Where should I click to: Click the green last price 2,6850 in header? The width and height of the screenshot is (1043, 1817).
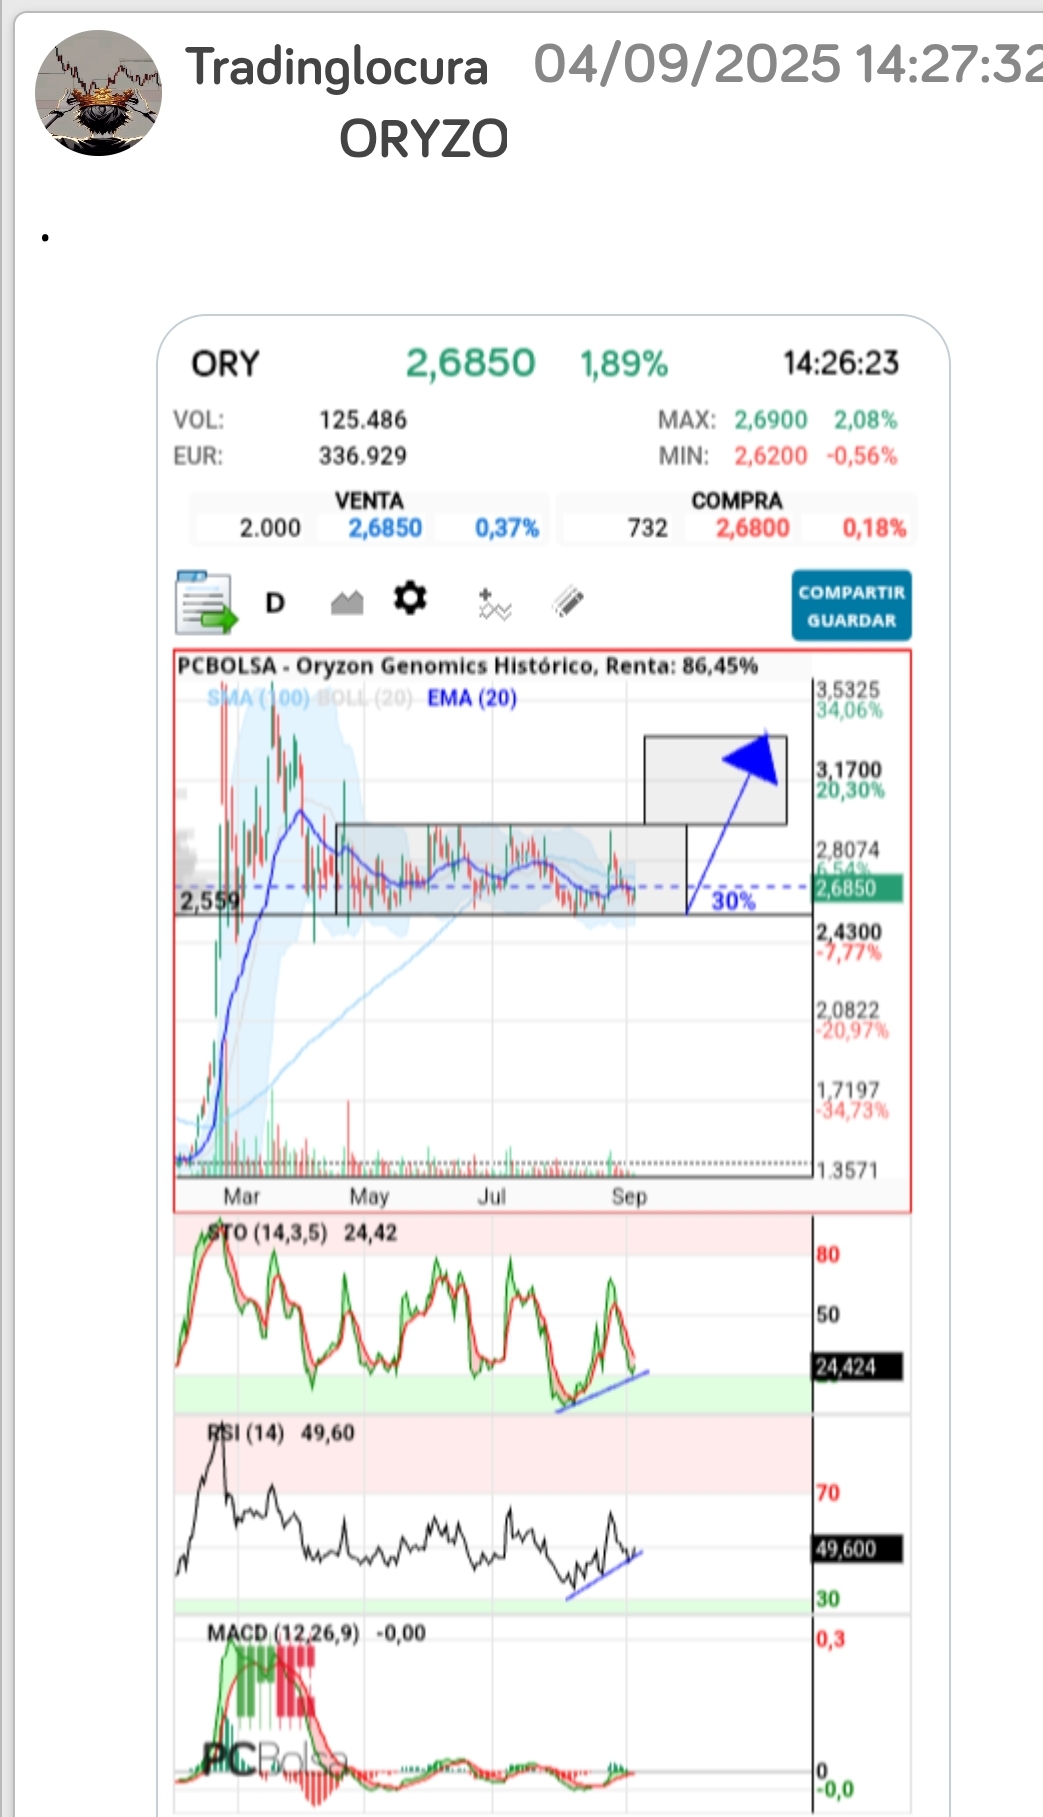click(470, 363)
